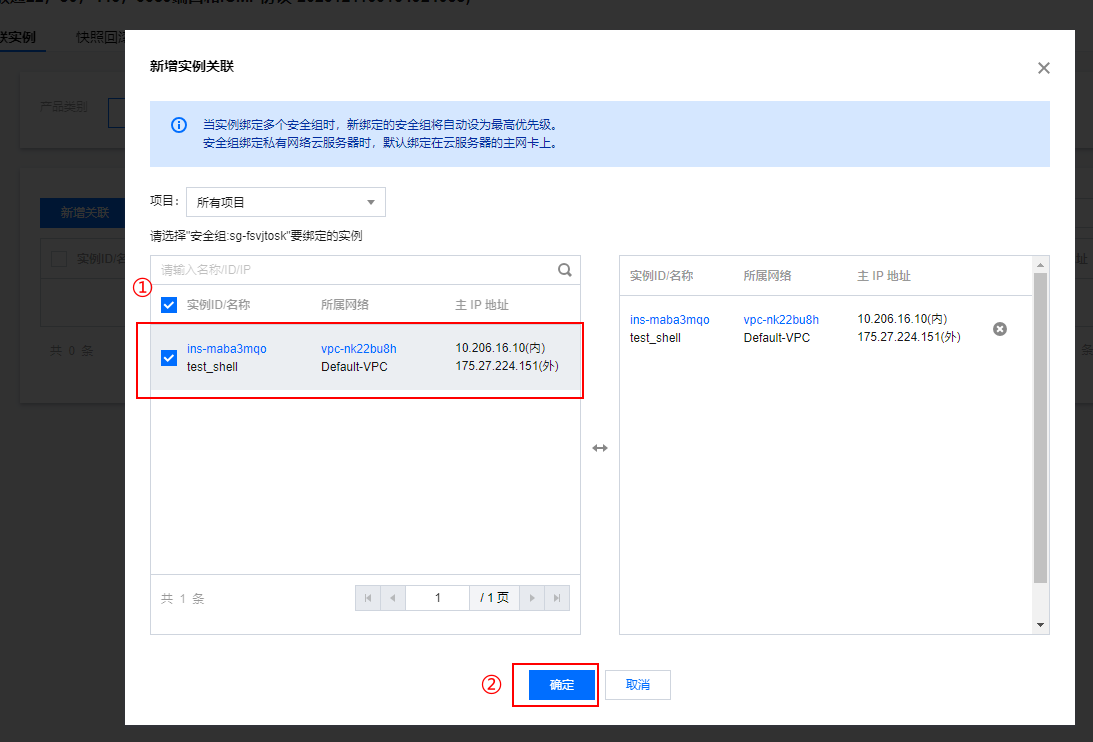
Task: Click the blue info icon in the notice
Action: (x=178, y=125)
